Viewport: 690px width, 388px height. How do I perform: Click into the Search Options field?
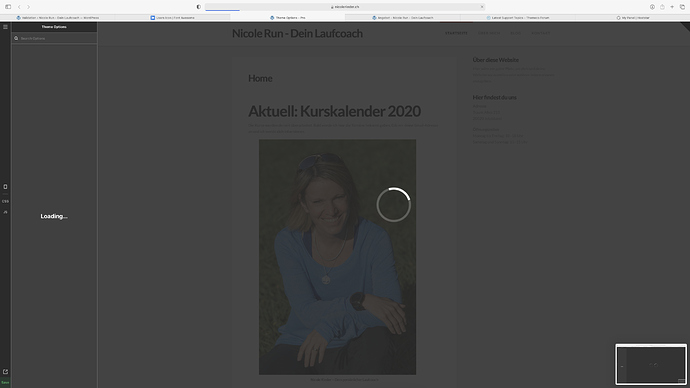pyautogui.click(x=54, y=38)
